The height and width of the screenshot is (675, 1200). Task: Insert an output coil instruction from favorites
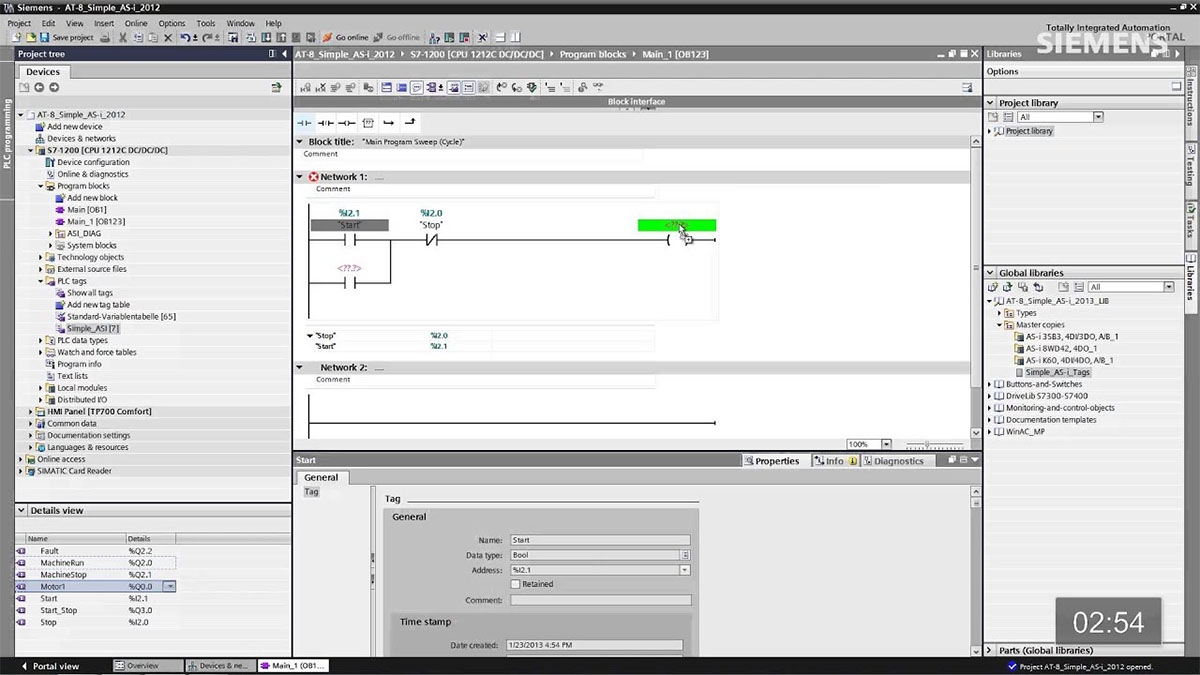coord(346,122)
